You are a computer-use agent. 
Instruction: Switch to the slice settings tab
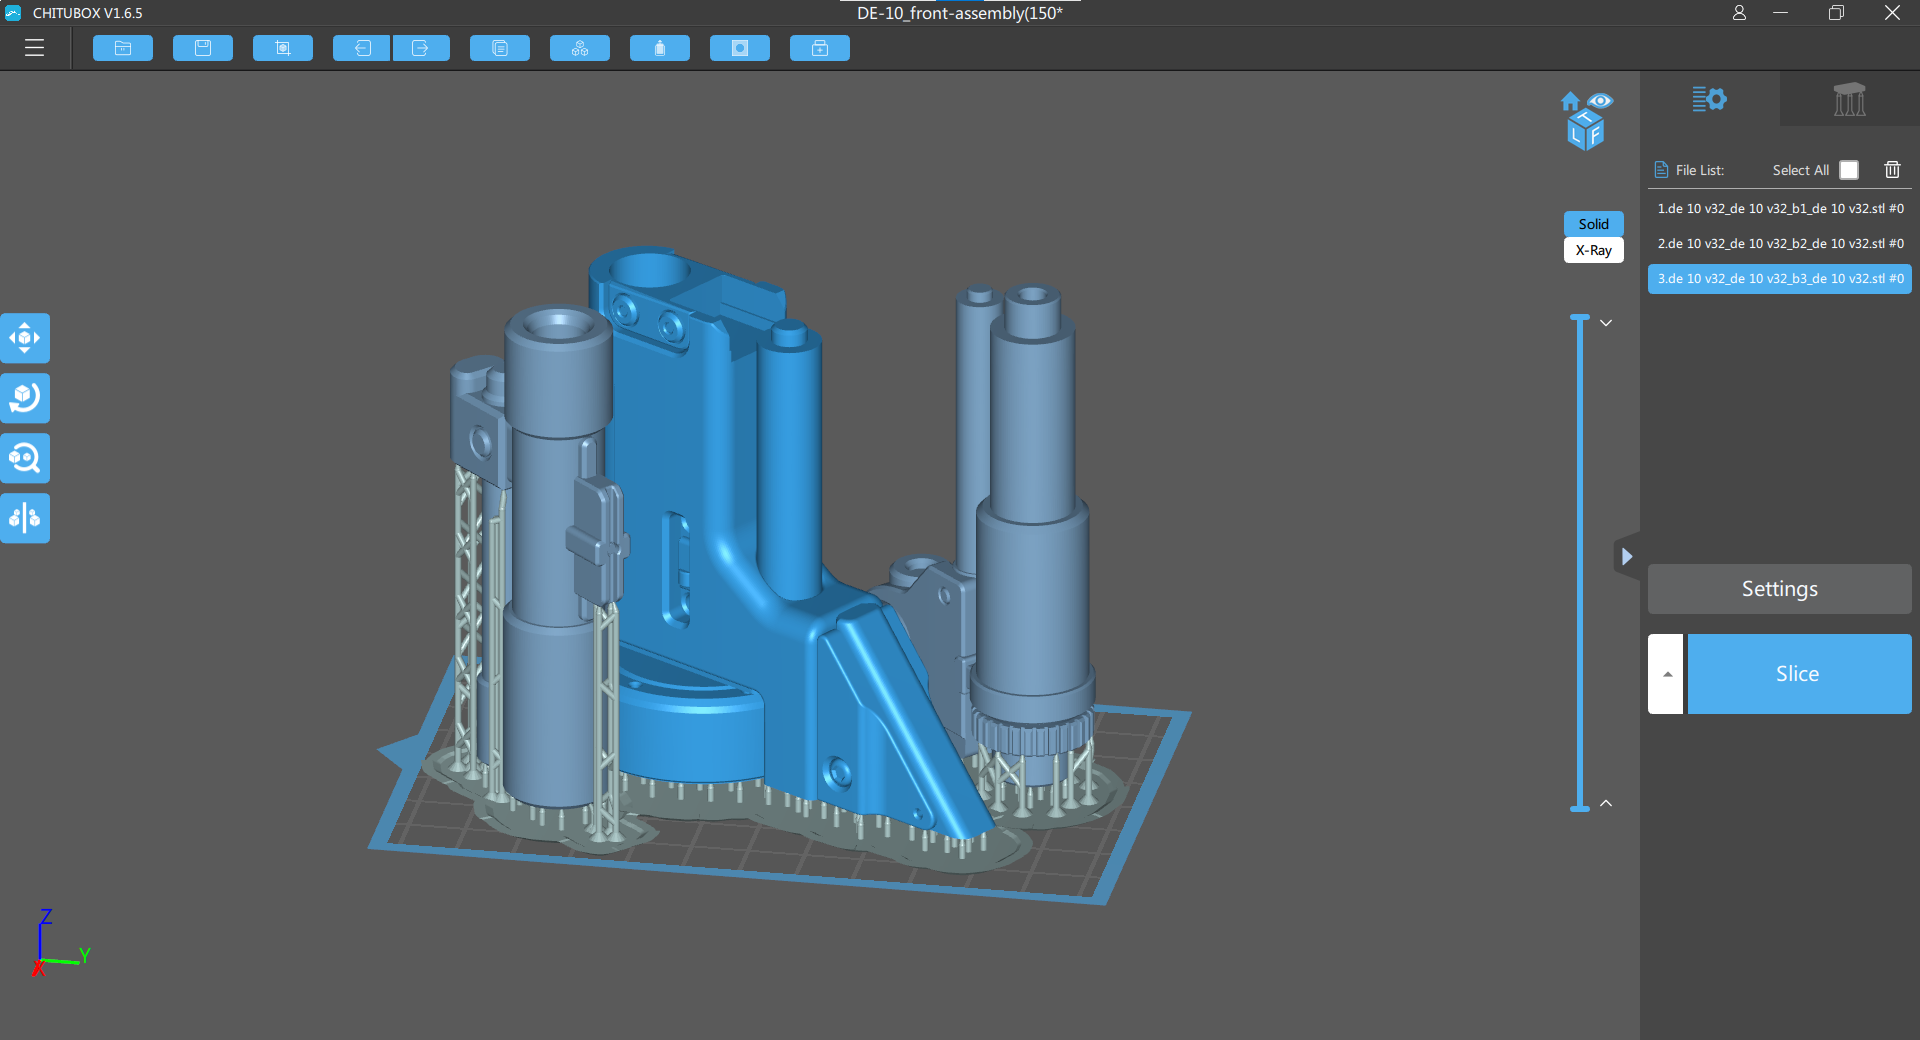pyautogui.click(x=1710, y=99)
